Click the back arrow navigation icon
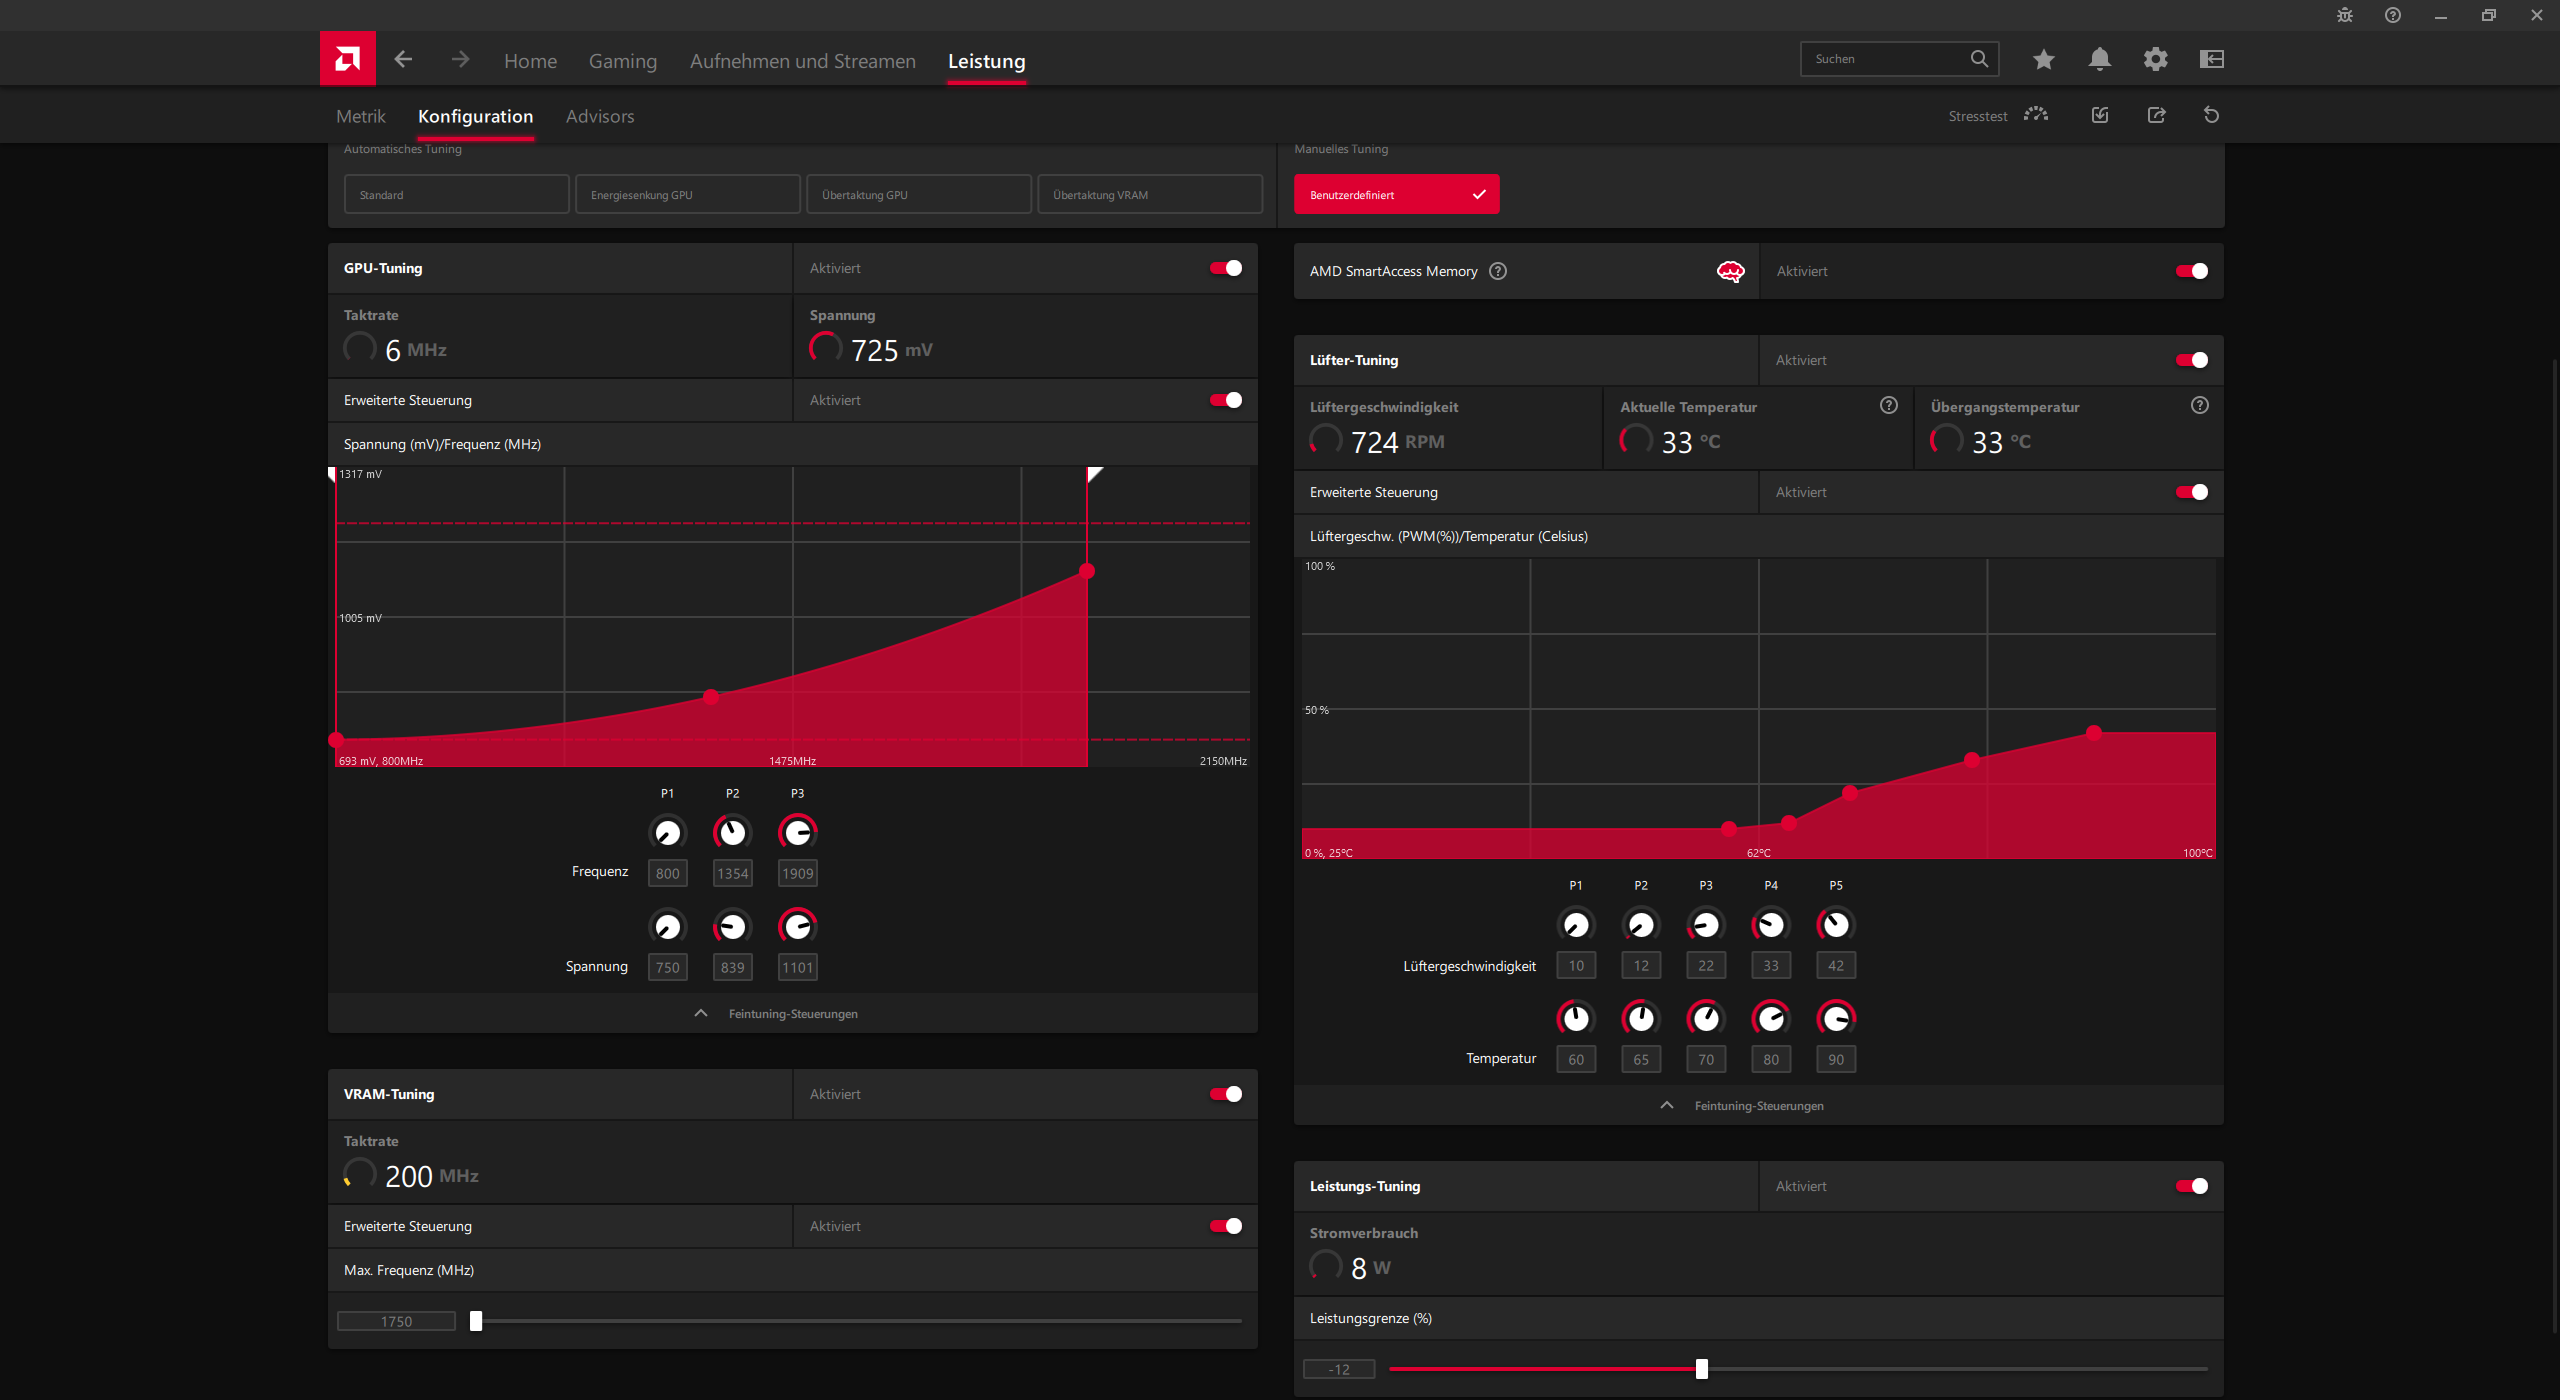The image size is (2560, 1400). point(403,60)
